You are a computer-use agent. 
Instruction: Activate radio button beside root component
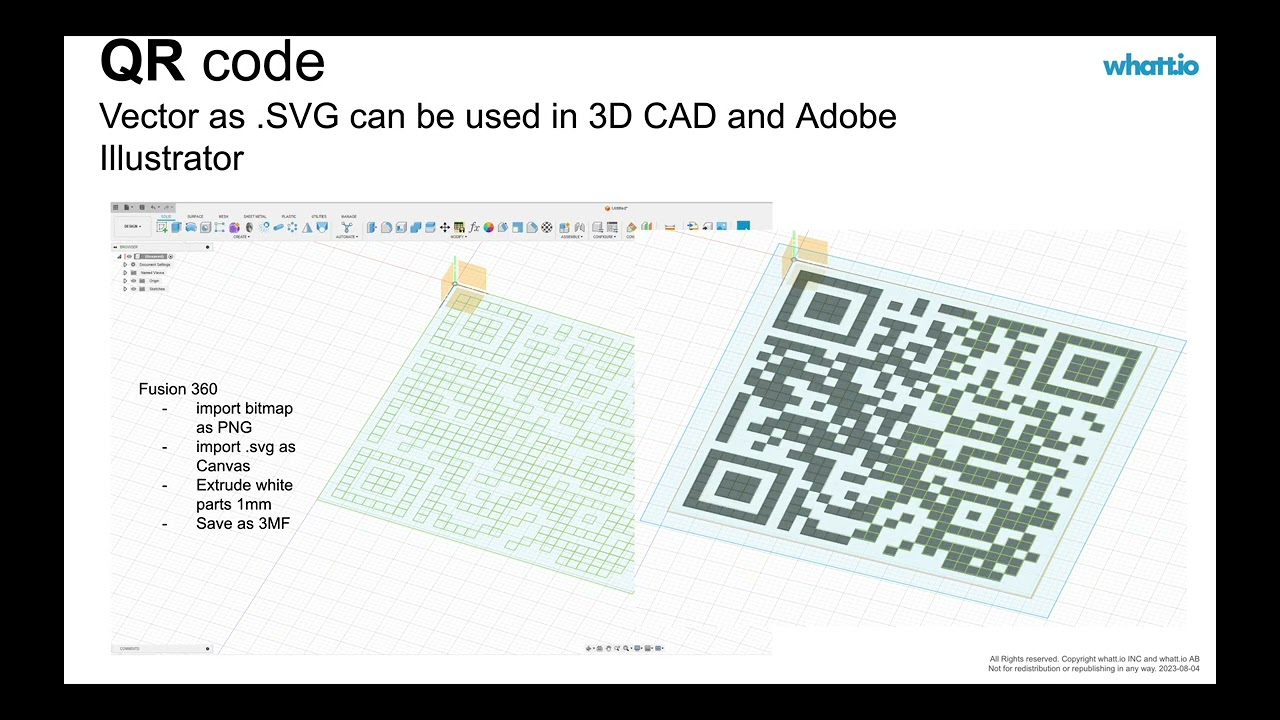click(x=170, y=256)
